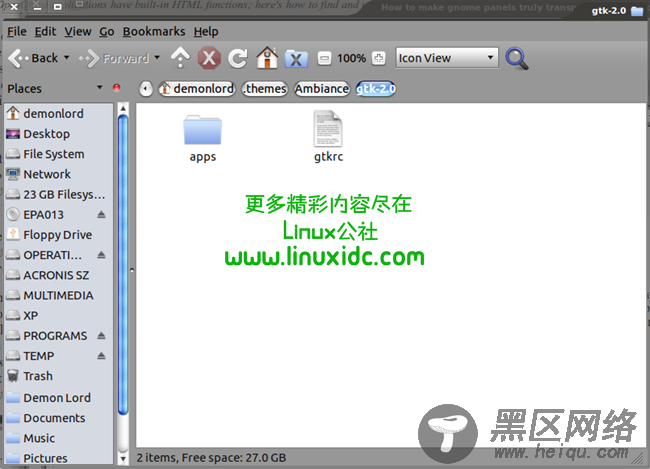Reload the current folder
Viewport: 650px width, 469px height.
pyautogui.click(x=238, y=58)
